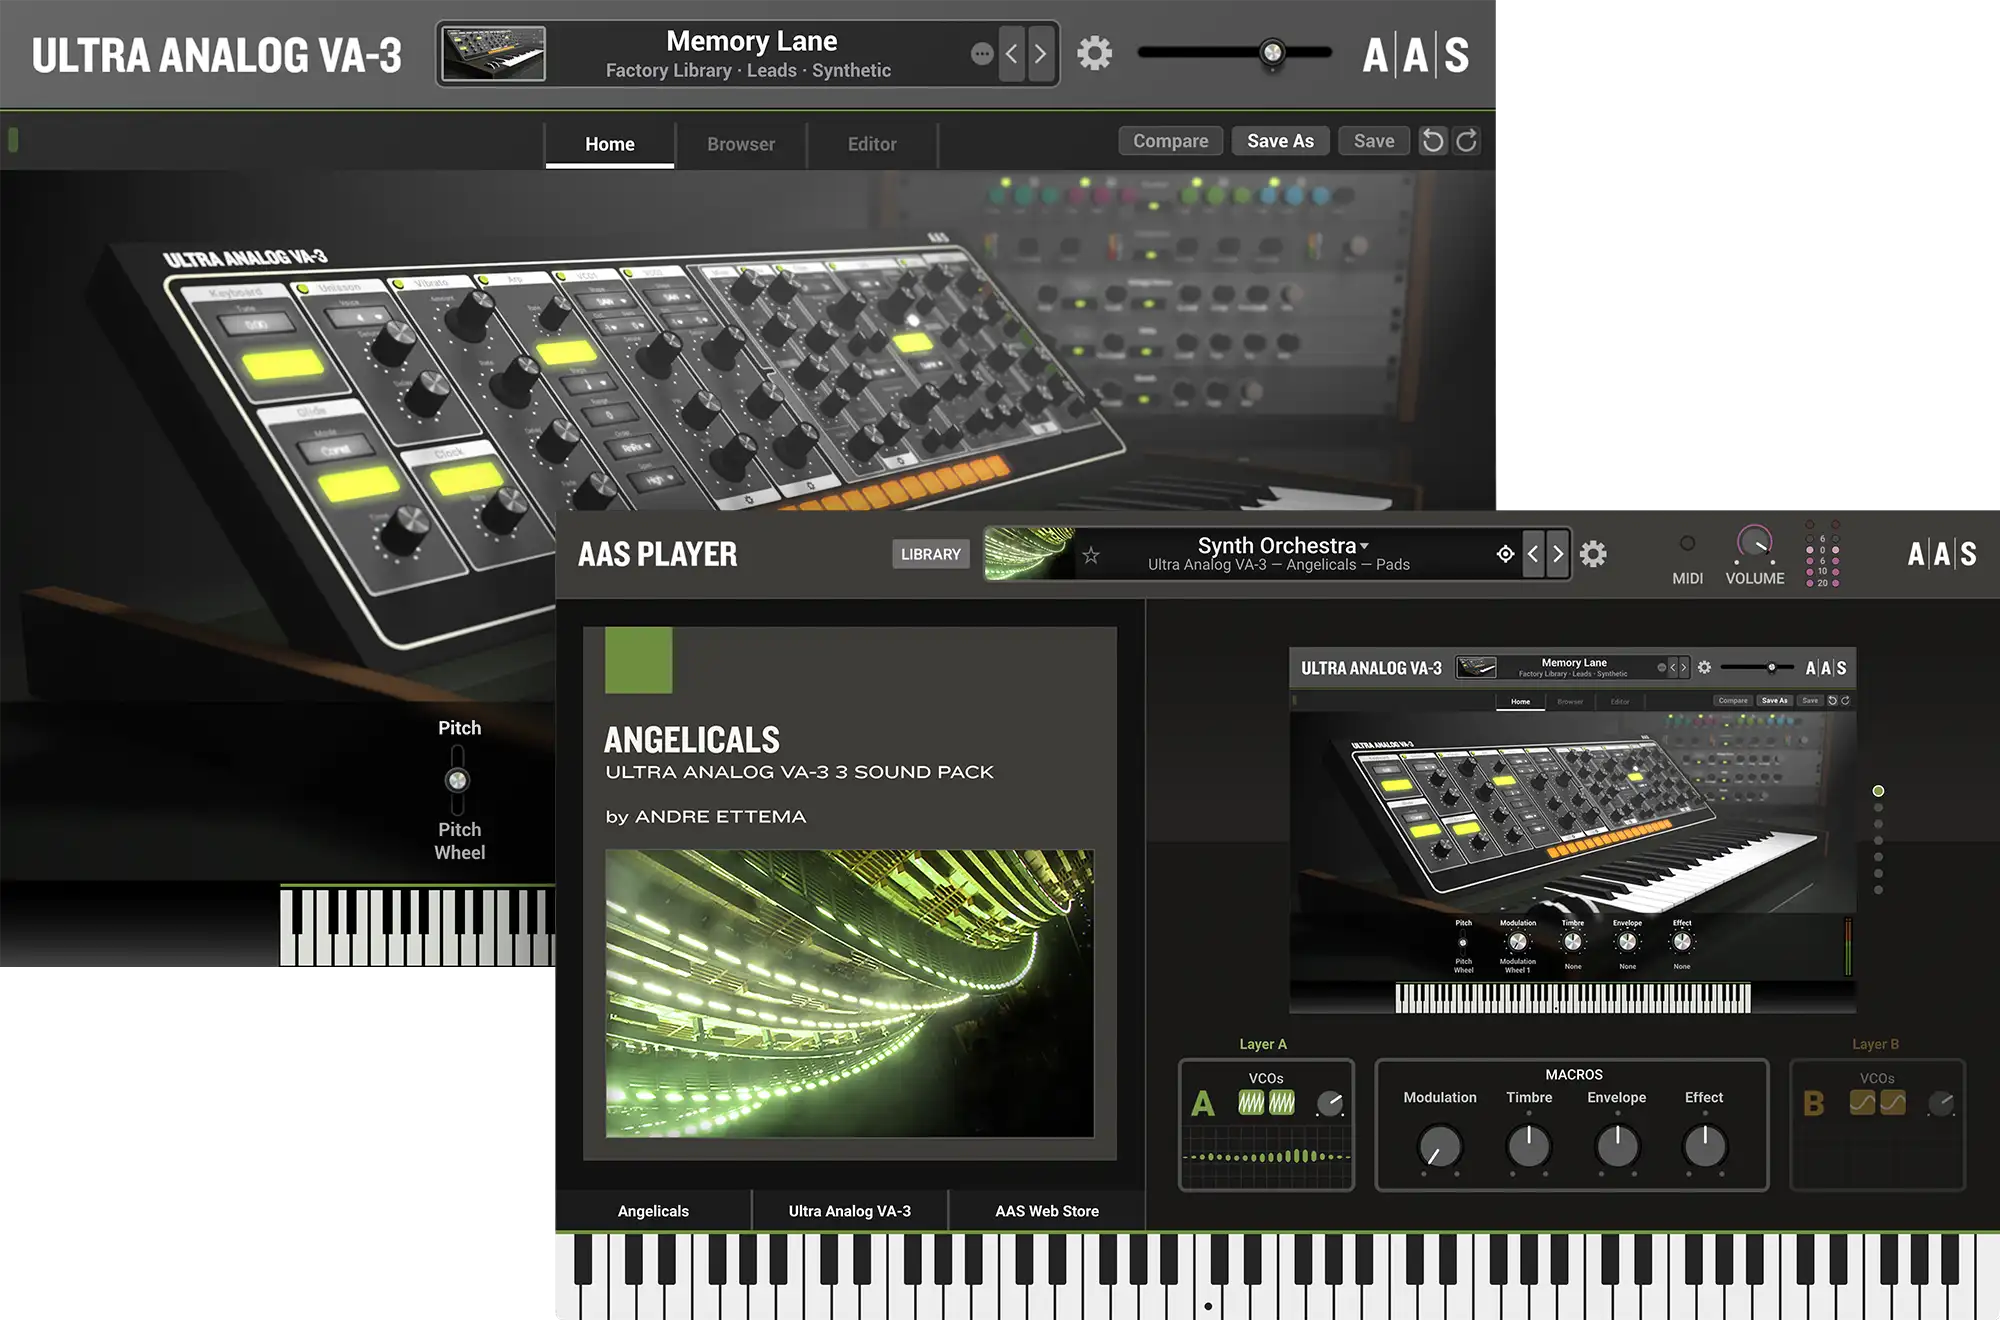This screenshot has width=2000, height=1320.
Task: Toggle the MIDI indicator in AAS Player
Action: point(1687,543)
